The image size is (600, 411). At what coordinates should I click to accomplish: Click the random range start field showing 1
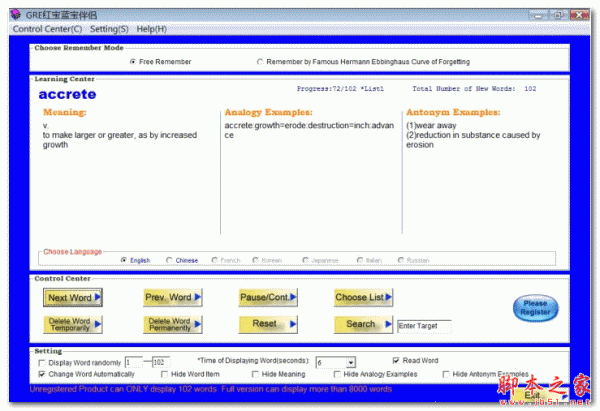(x=134, y=362)
